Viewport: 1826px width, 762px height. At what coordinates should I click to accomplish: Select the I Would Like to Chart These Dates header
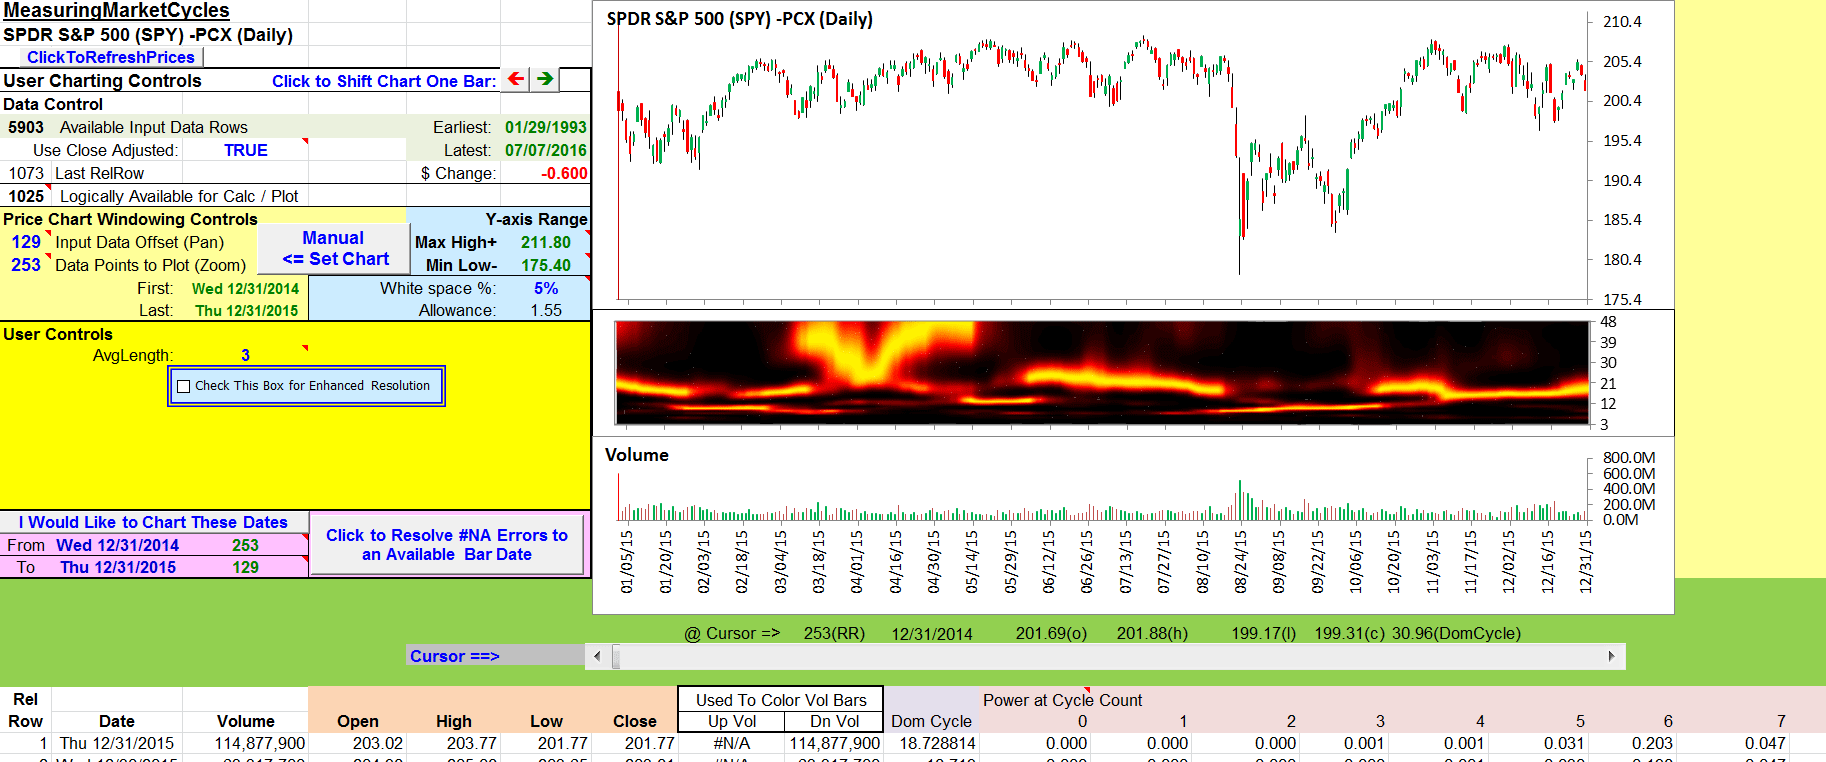(x=153, y=522)
